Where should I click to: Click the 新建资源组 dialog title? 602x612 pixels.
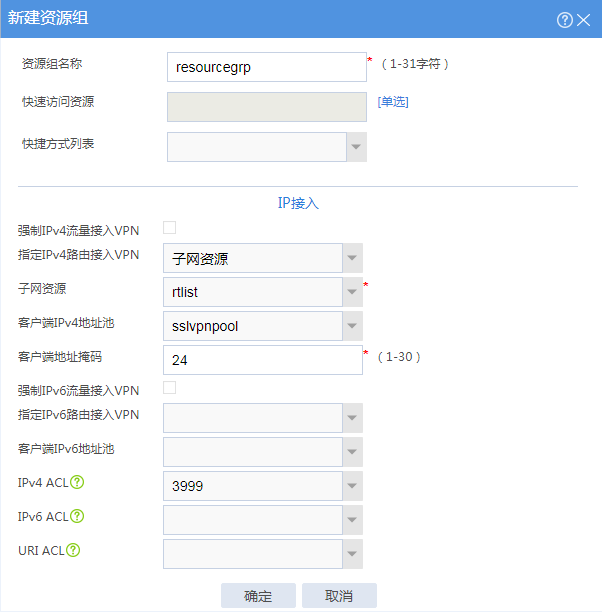48,18
